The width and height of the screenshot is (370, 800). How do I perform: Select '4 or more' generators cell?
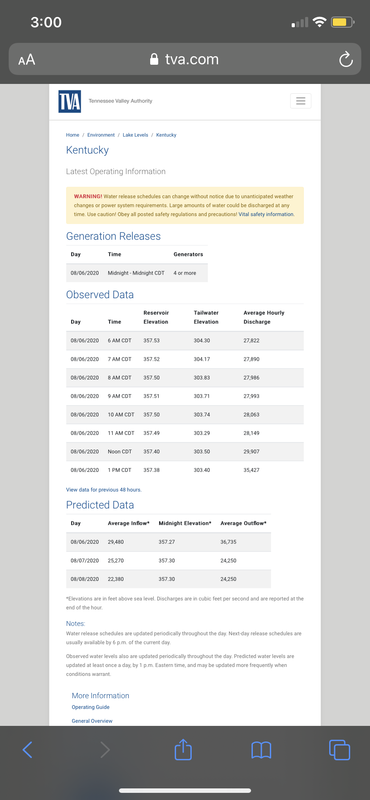[185, 273]
